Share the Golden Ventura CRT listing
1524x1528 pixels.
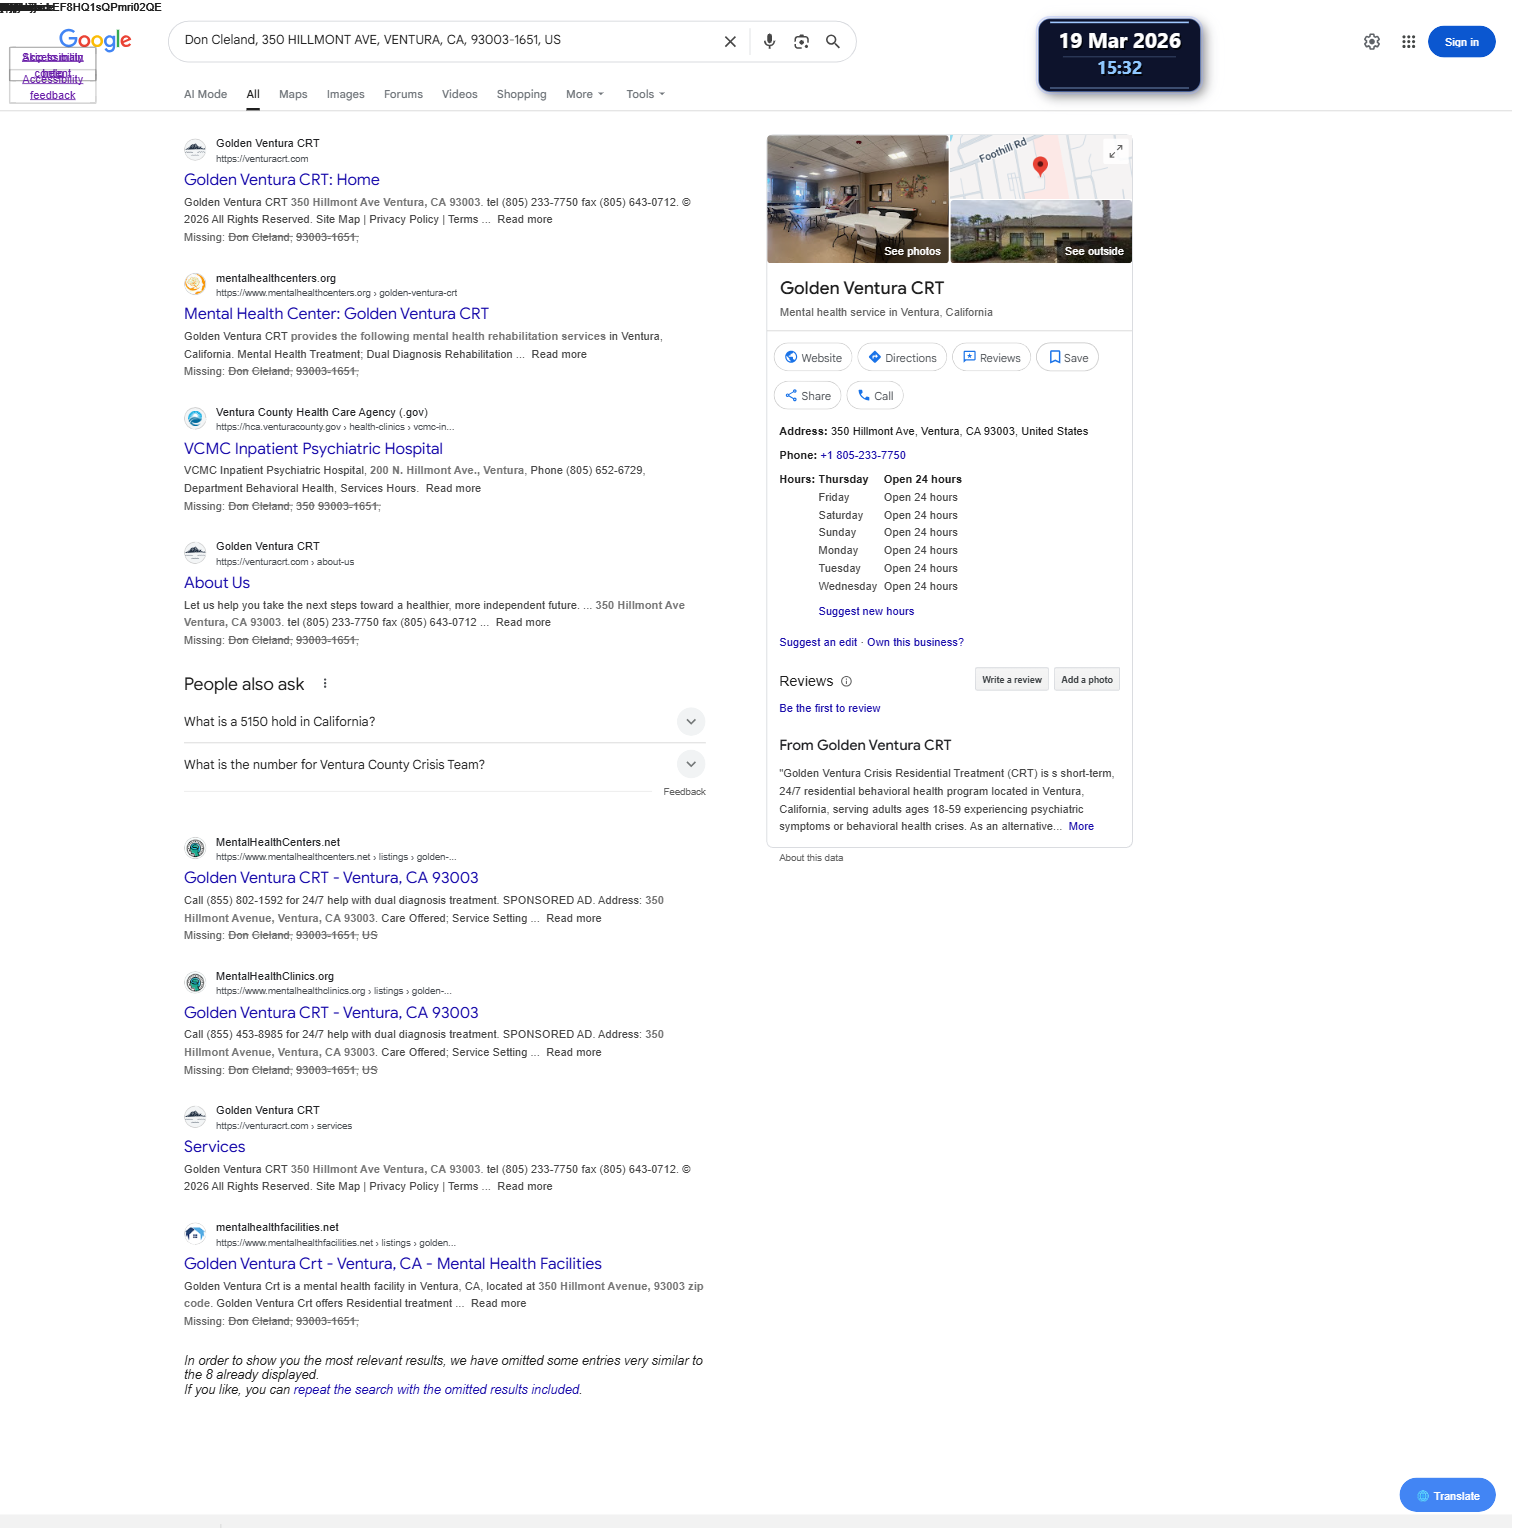[x=808, y=396]
